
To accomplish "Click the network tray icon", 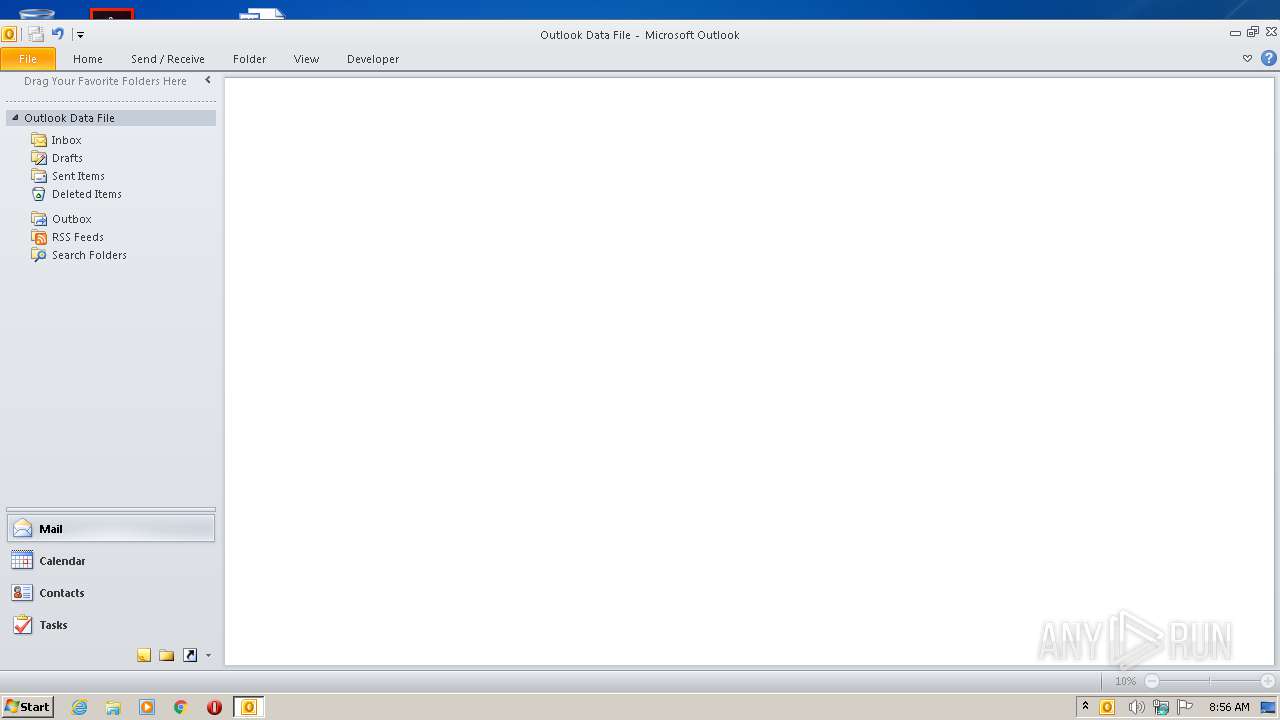I will pyautogui.click(x=1160, y=707).
